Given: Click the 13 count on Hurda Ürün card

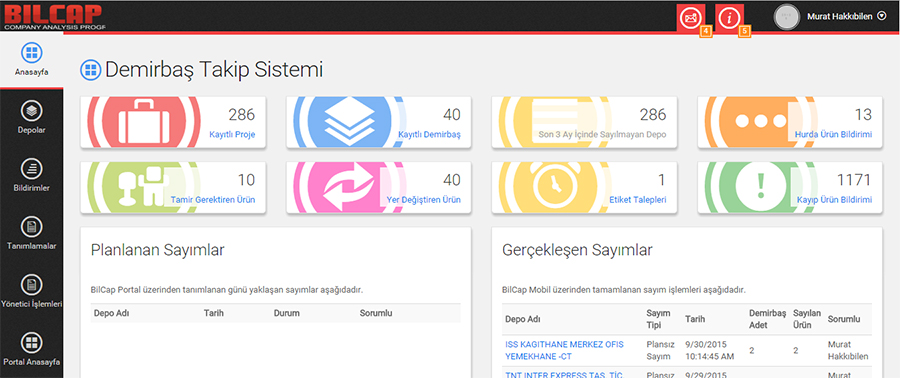Looking at the screenshot, I should click(863, 115).
